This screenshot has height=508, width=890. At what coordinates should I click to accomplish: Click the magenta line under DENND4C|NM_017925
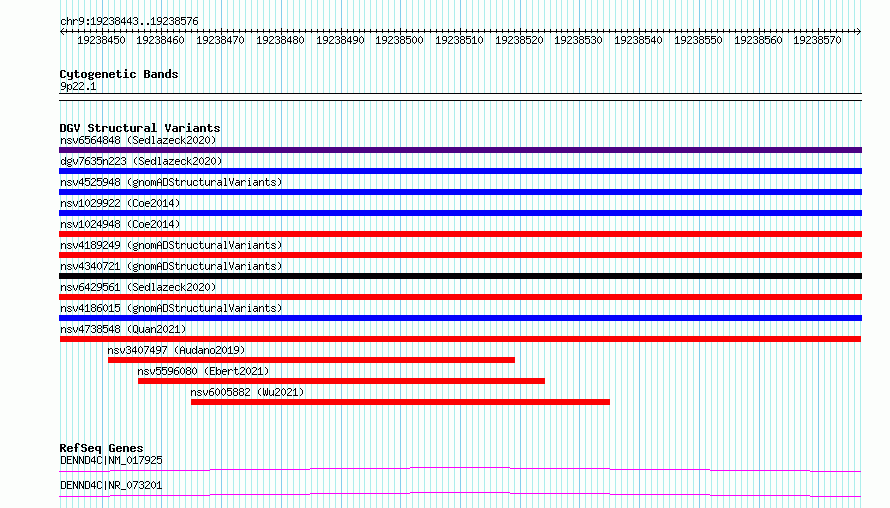pyautogui.click(x=460, y=469)
